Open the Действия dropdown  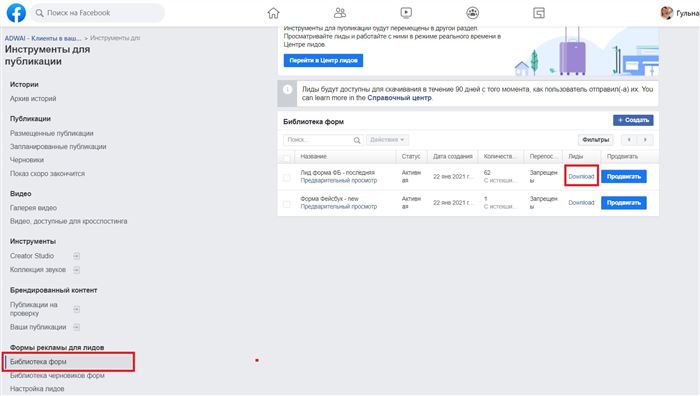click(x=388, y=140)
